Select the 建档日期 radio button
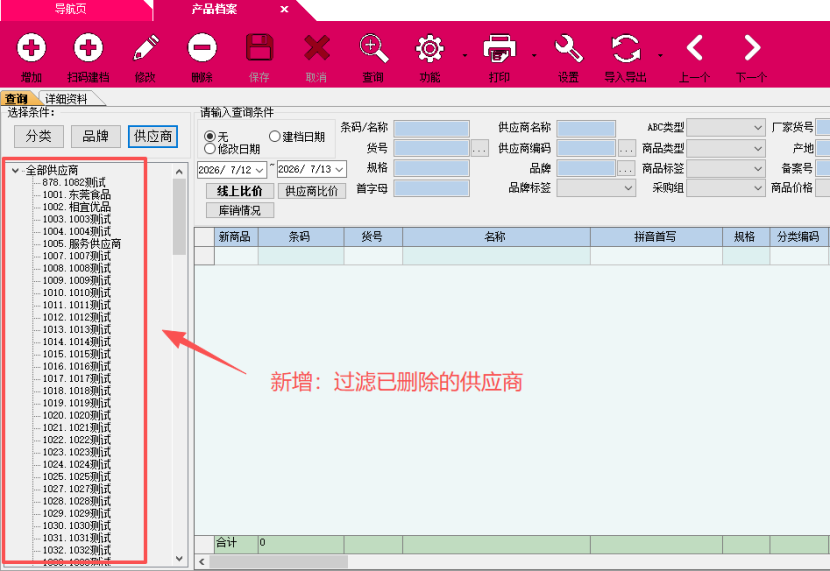 [274, 137]
